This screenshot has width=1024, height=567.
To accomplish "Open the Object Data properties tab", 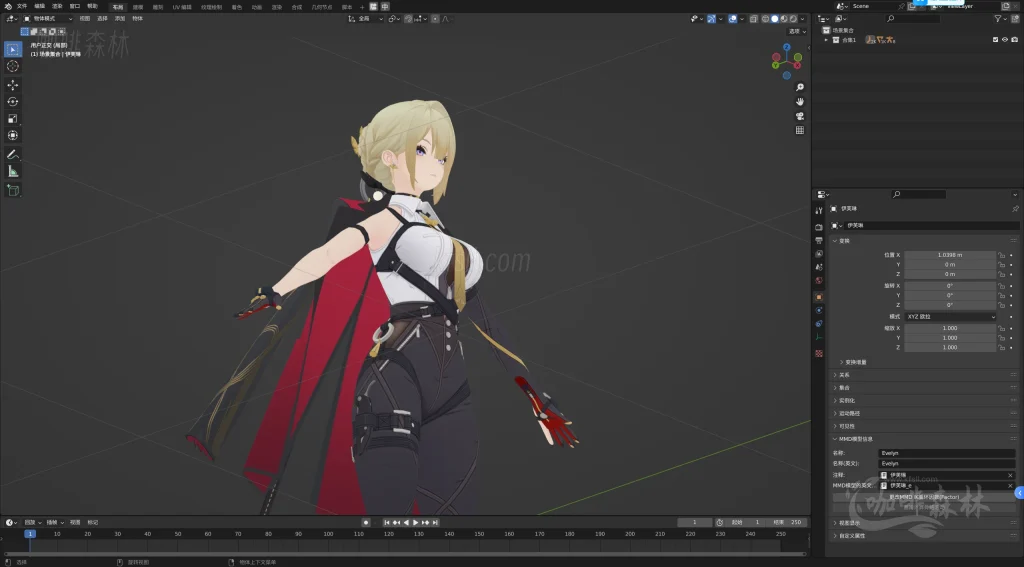I will (x=819, y=337).
